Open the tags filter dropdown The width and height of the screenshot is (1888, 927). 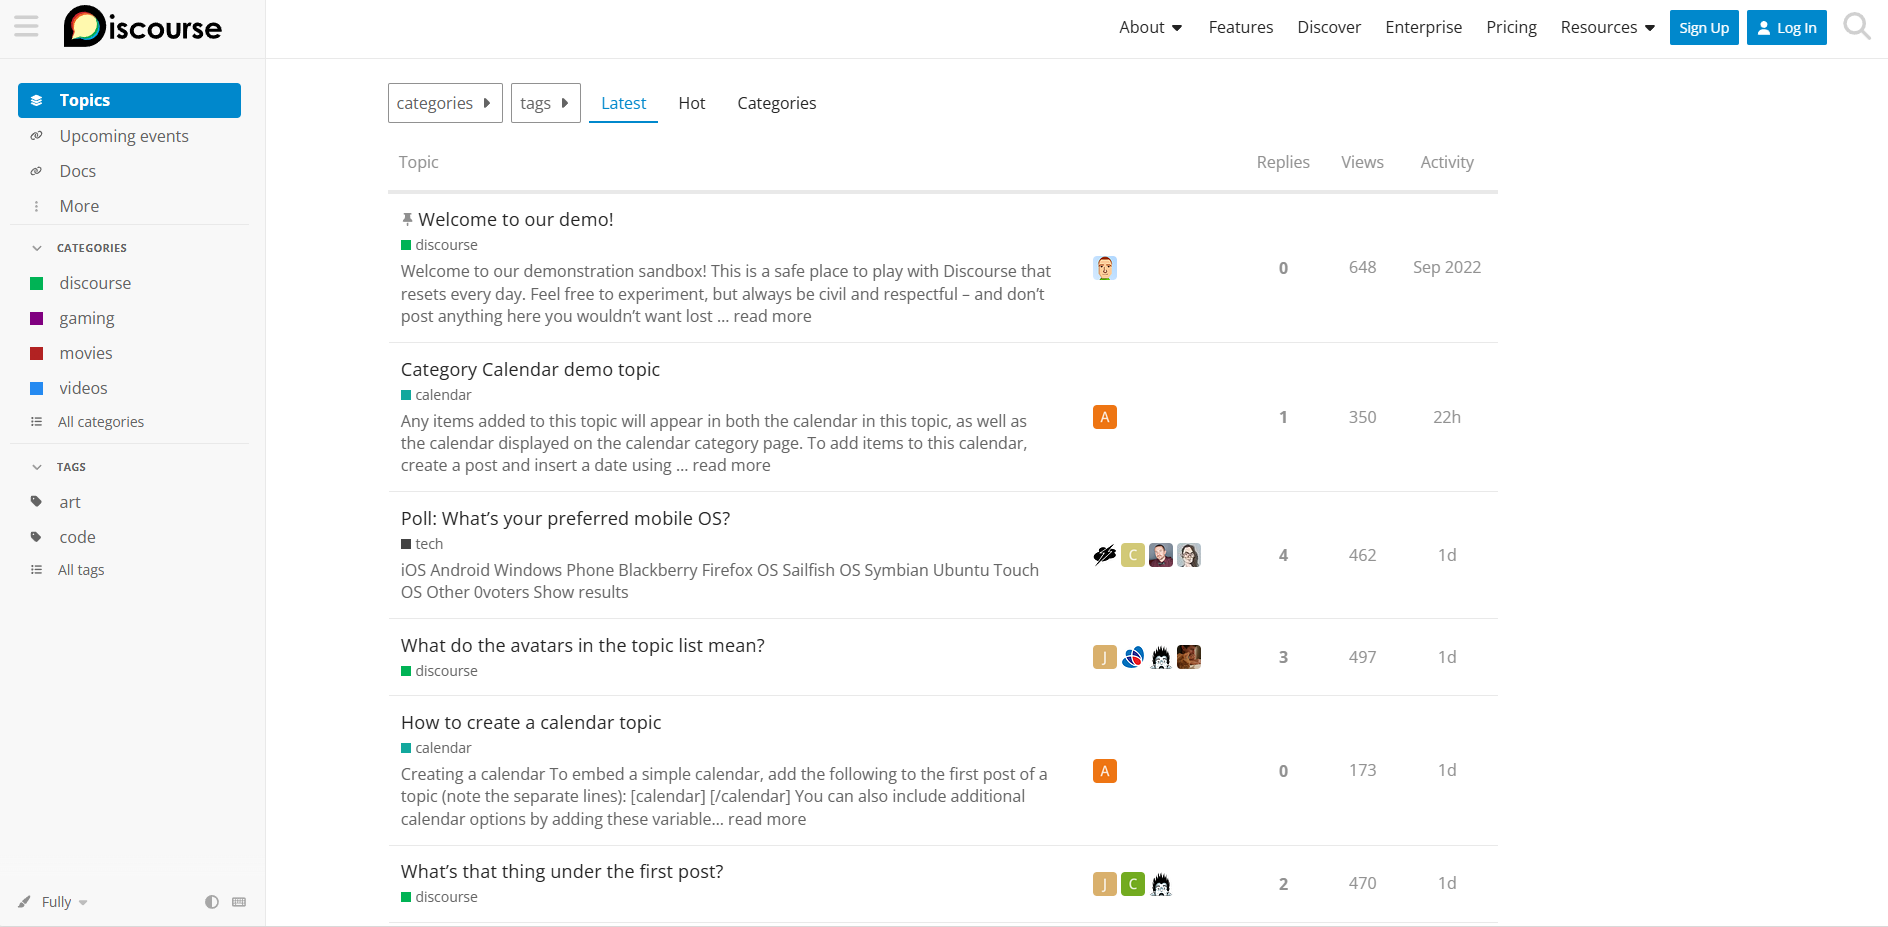coord(545,103)
